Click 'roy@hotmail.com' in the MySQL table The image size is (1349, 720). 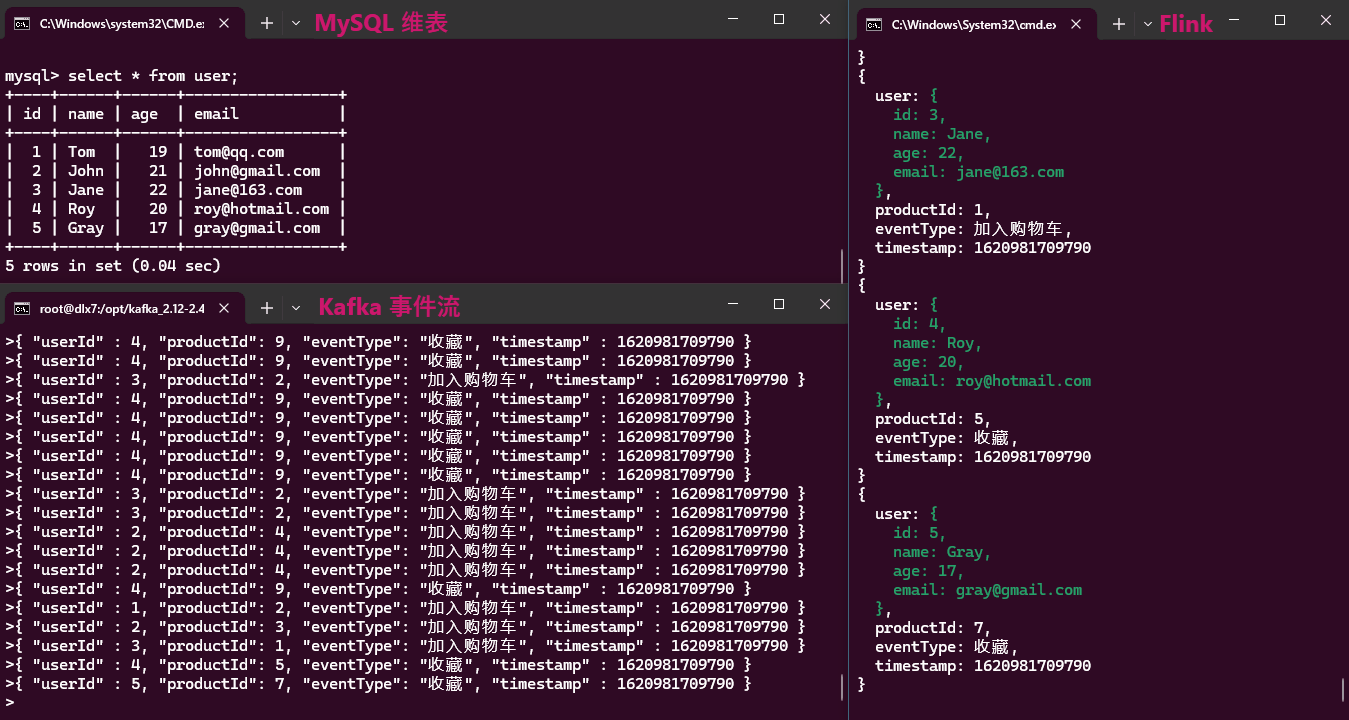pos(262,209)
